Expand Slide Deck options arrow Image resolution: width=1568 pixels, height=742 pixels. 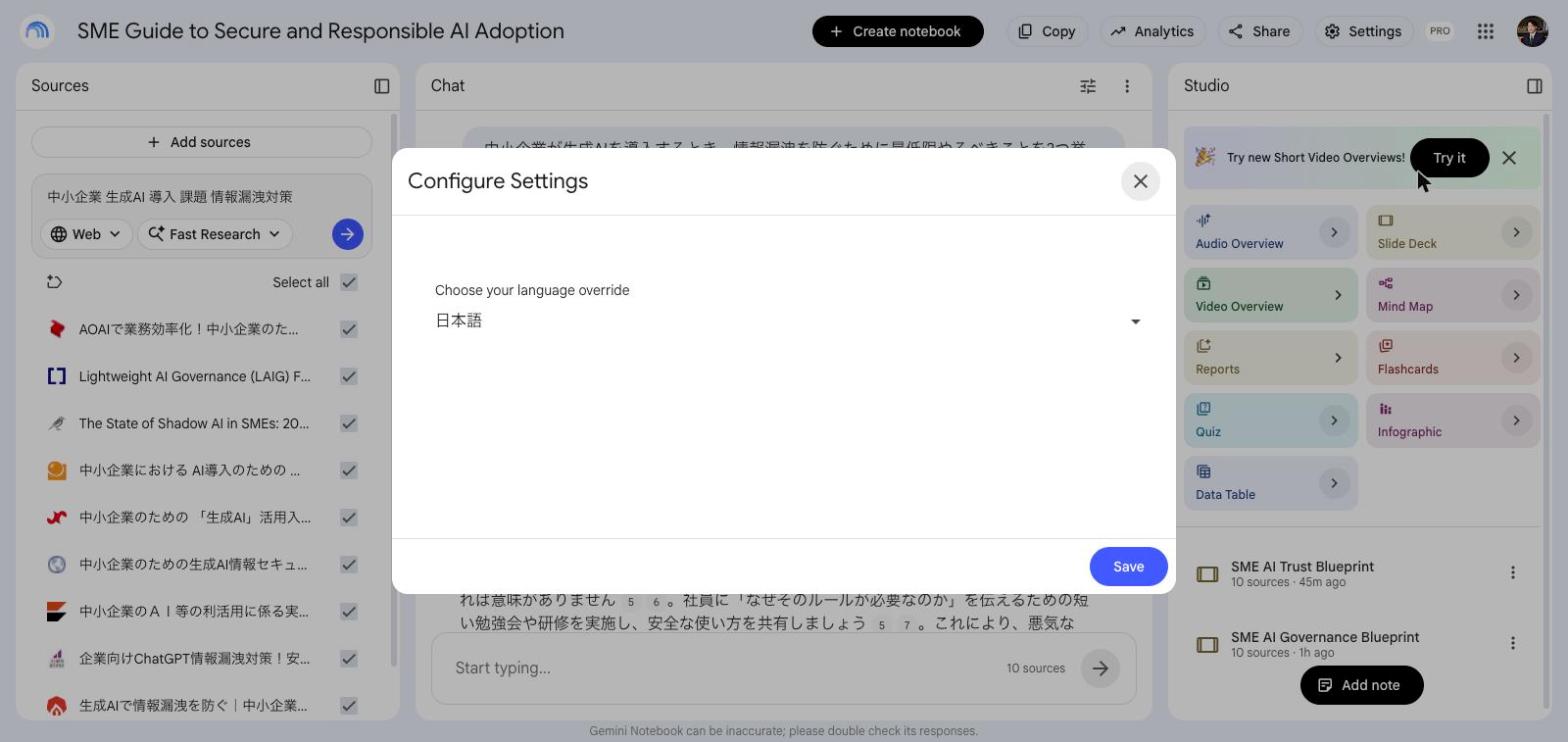pos(1516,232)
